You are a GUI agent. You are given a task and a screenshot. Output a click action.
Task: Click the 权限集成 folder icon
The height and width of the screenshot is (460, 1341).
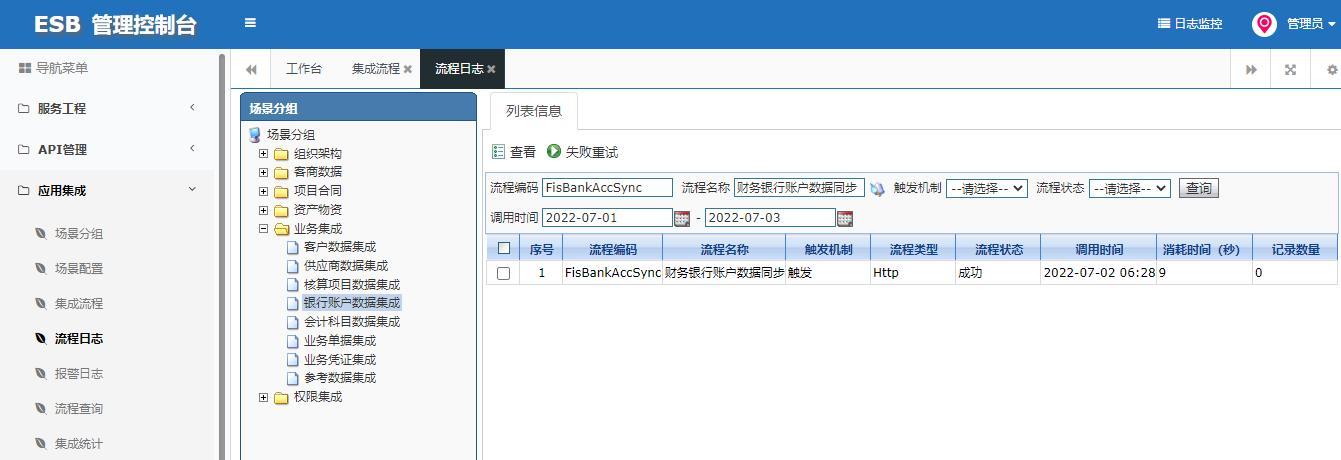[281, 397]
